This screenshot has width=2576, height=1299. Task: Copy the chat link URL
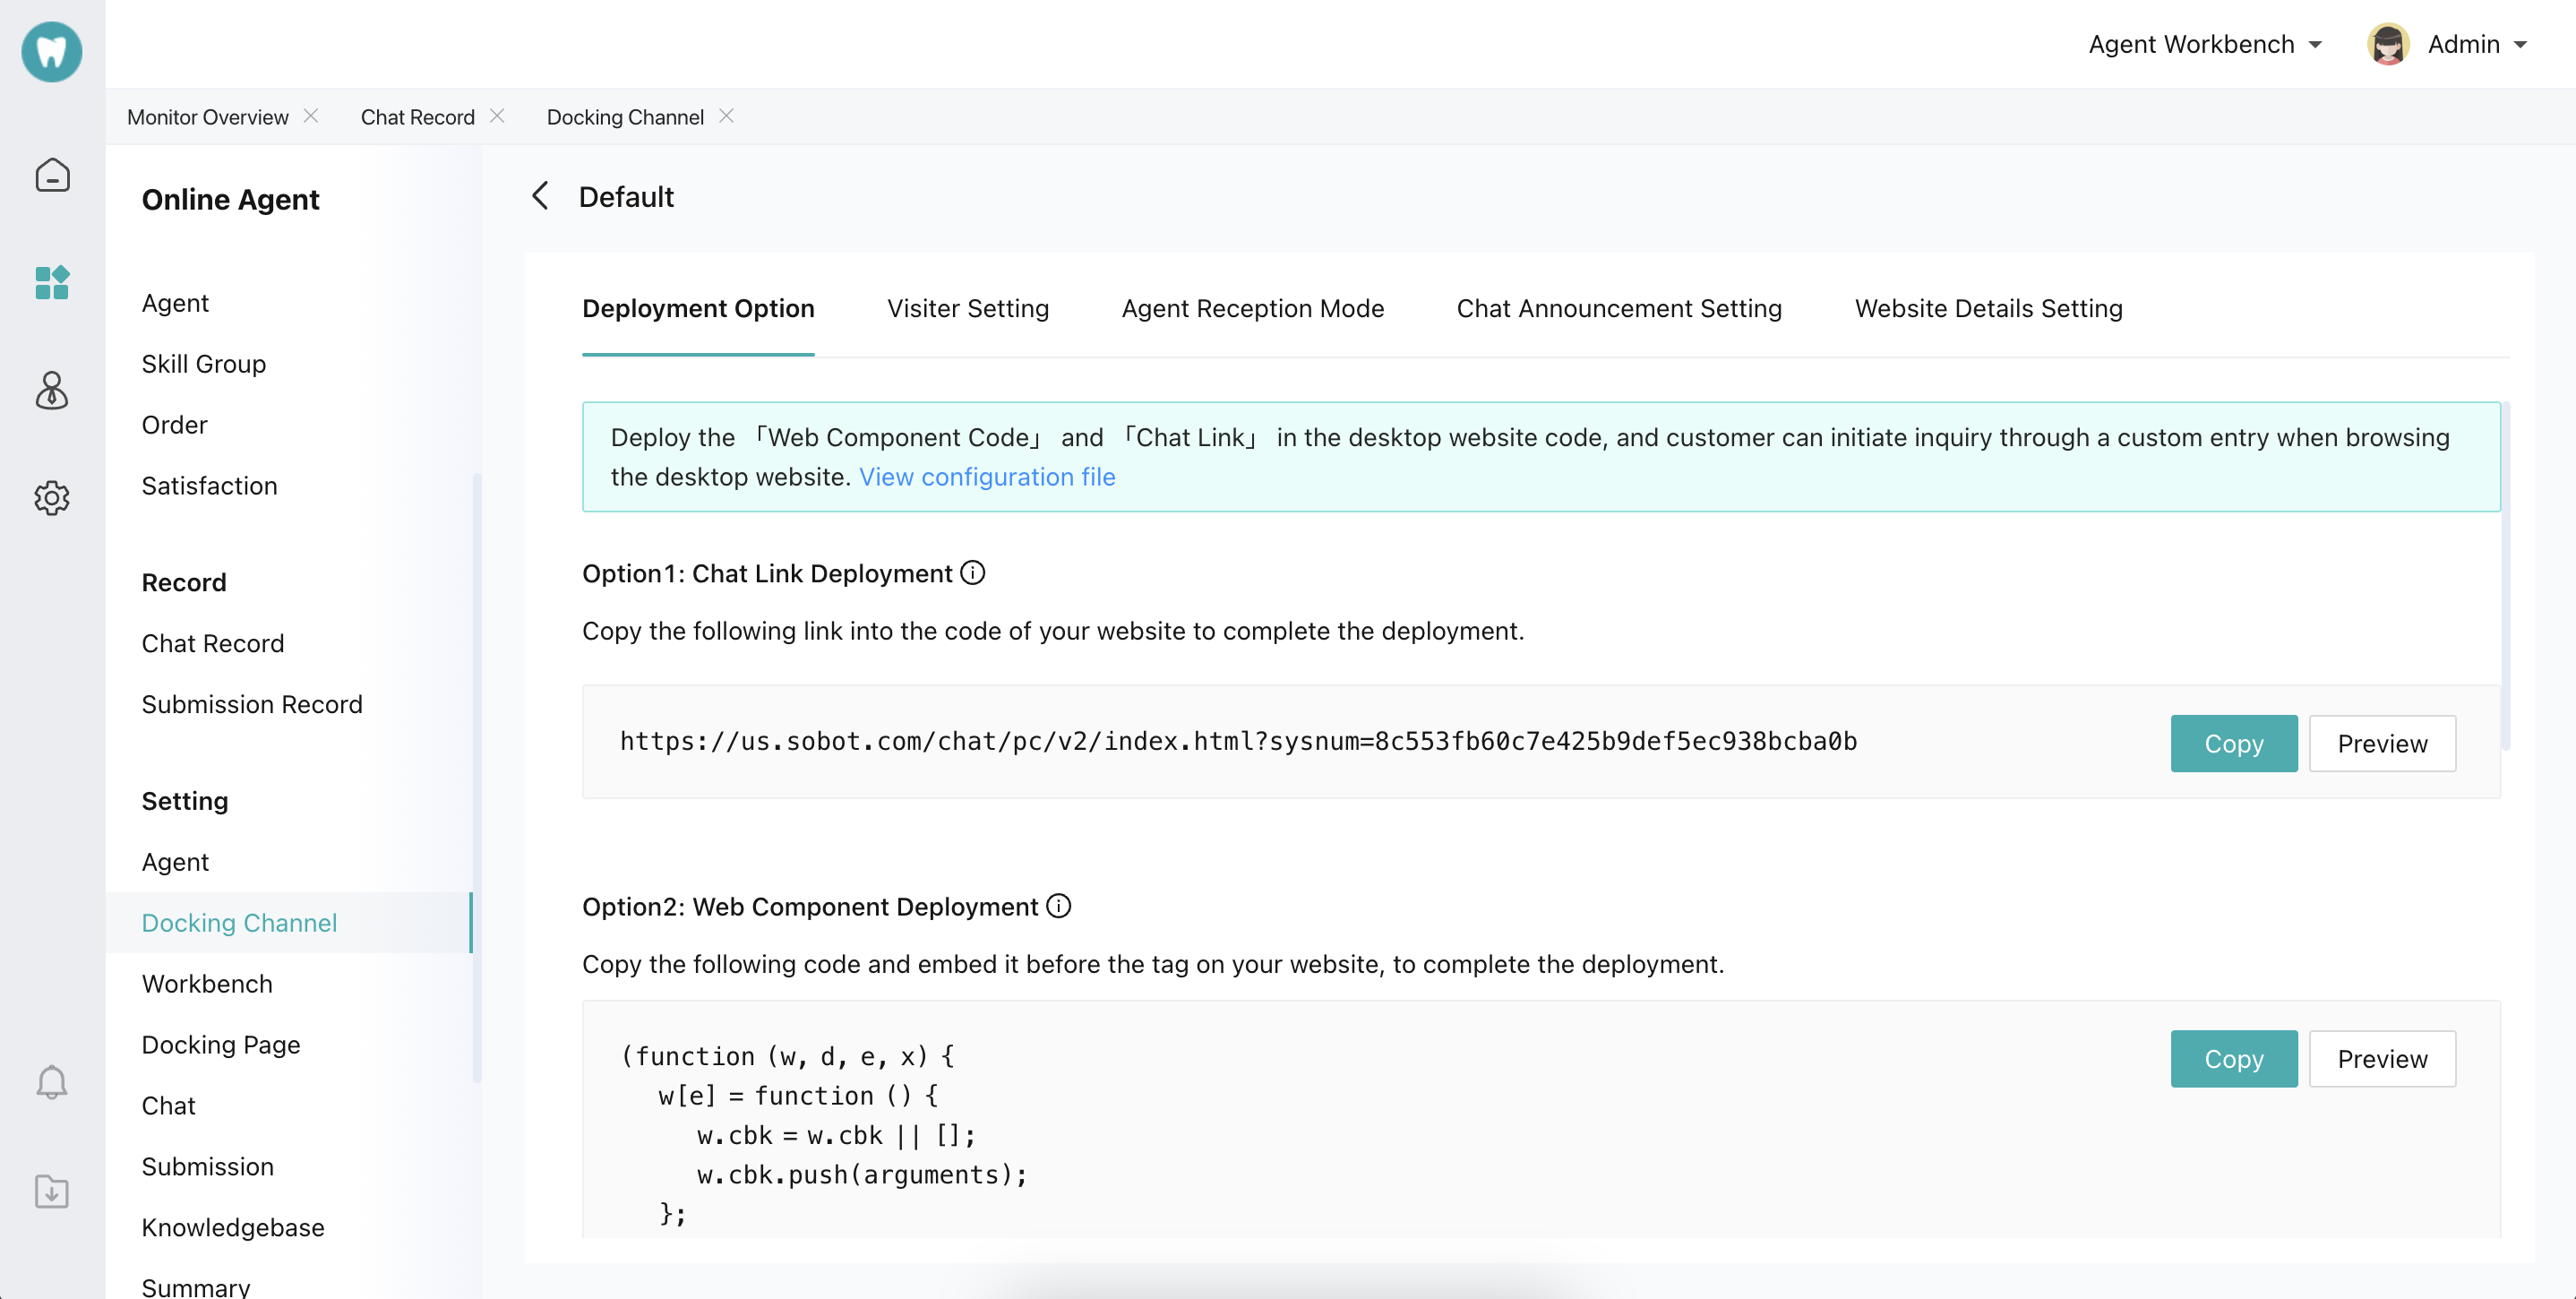click(2233, 743)
